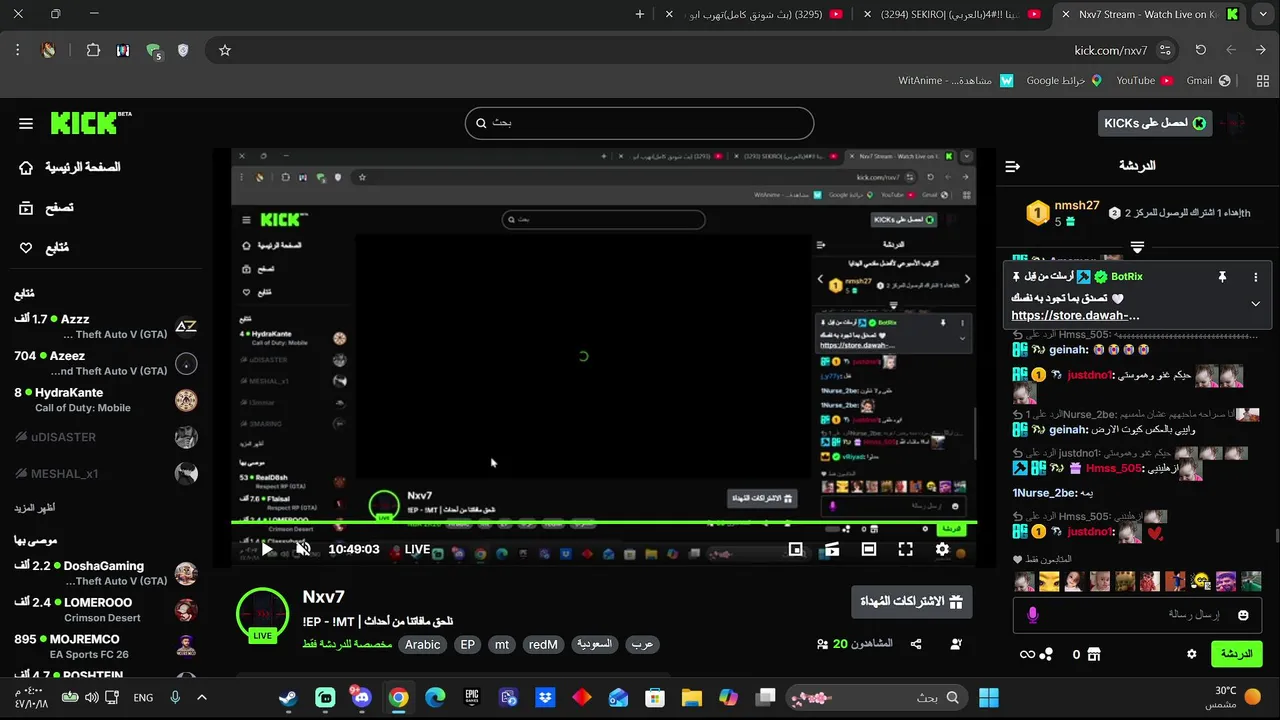Open the pinned message three-dot menu
Screen dimensions: 1280x720
1256,277
